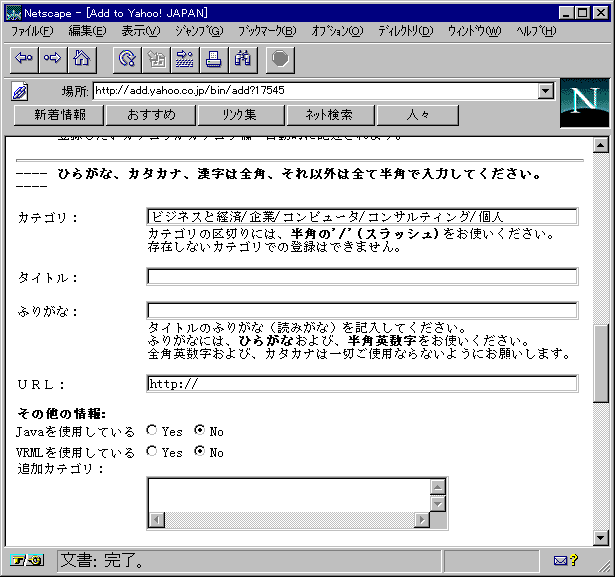
Task: Stop loading with the Stop icon
Action: (x=280, y=60)
